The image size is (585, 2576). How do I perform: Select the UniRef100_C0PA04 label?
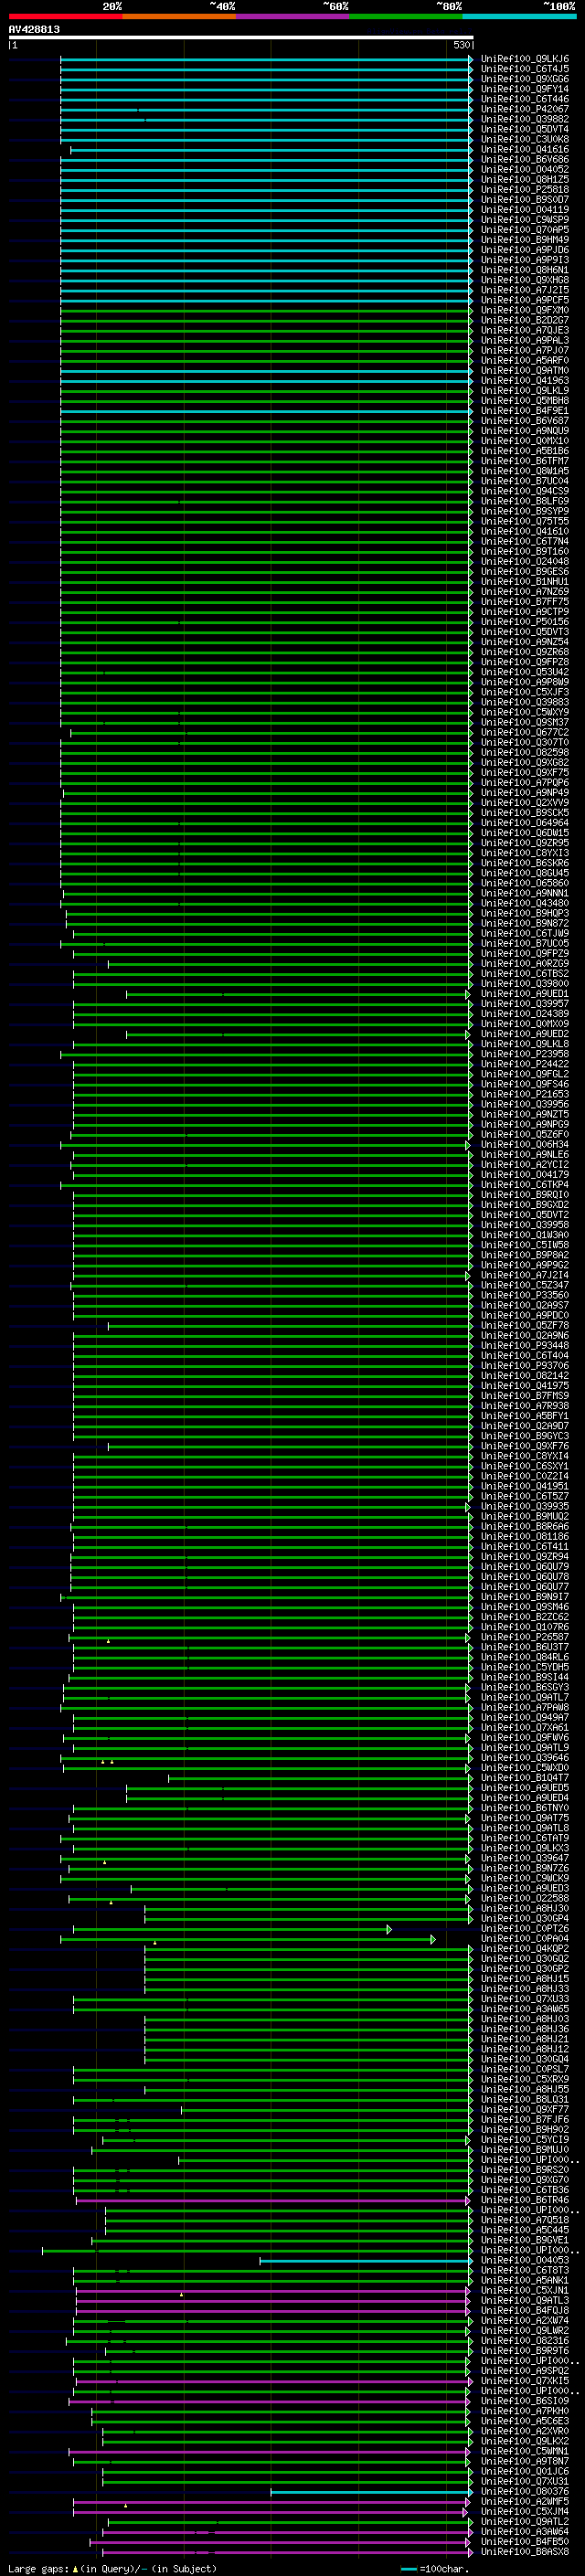pyautogui.click(x=524, y=1939)
